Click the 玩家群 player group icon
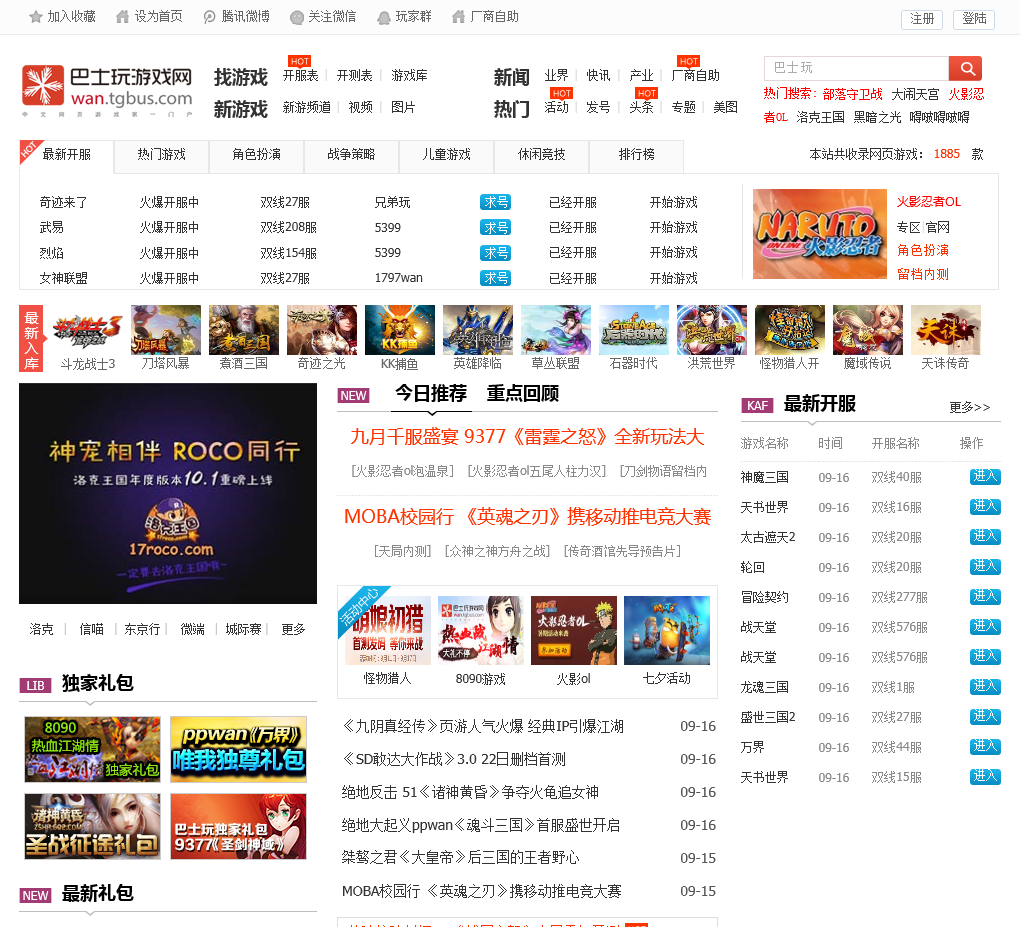 click(x=384, y=18)
